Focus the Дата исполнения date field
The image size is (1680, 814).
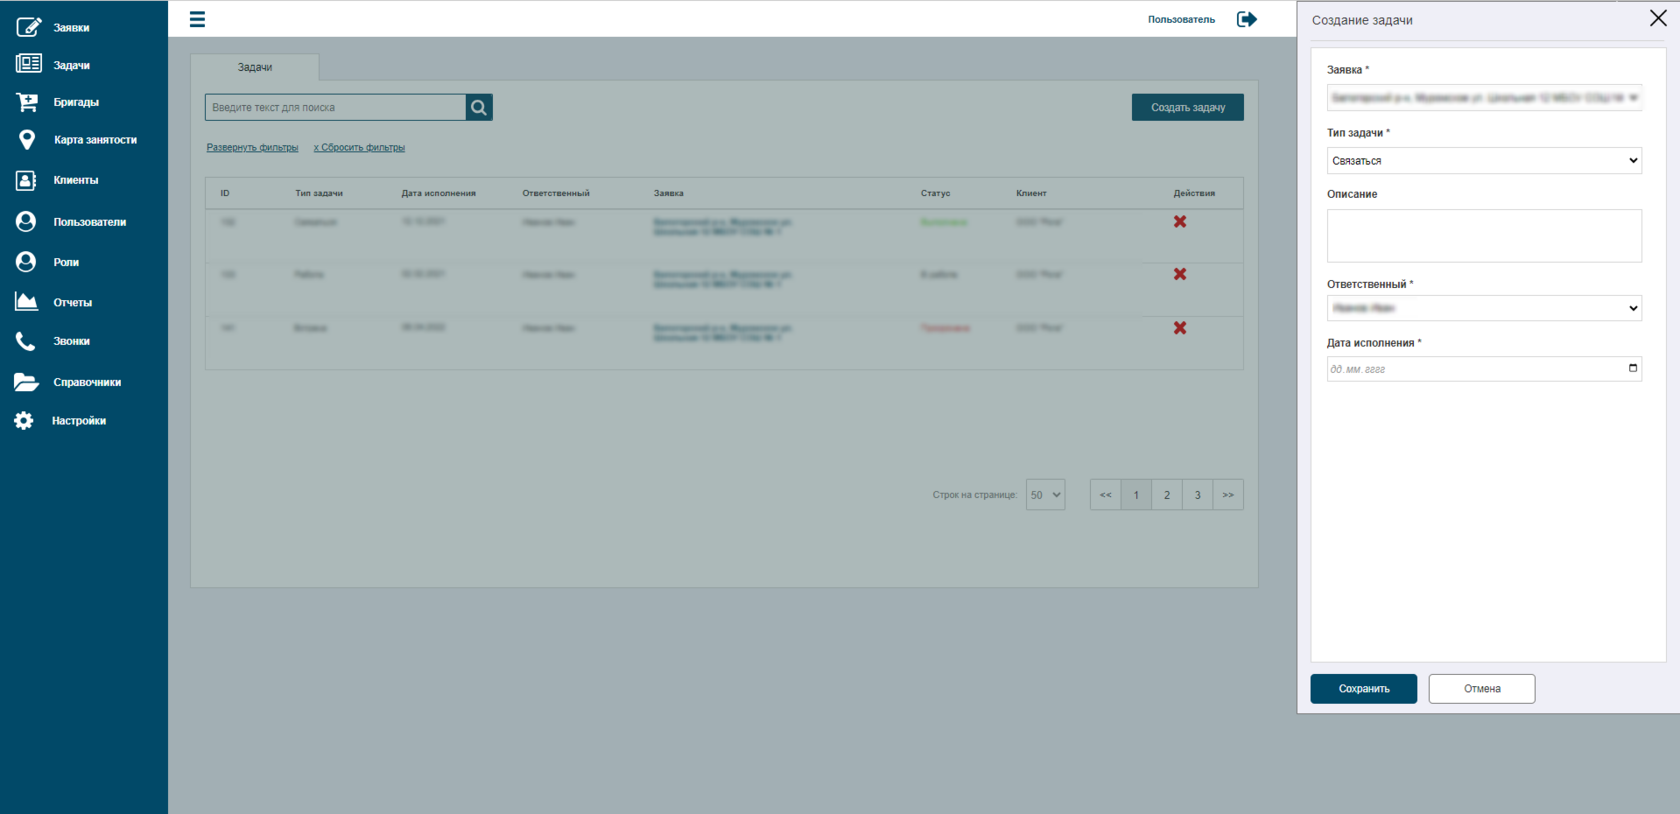1484,369
